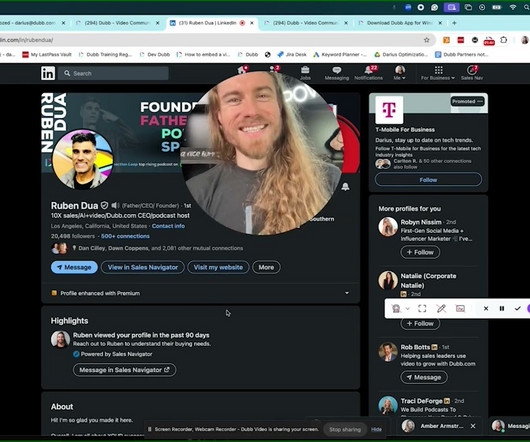Screen dimensions: 530x442
Task: Click Ruben Dua's profile photo
Action: (83, 159)
